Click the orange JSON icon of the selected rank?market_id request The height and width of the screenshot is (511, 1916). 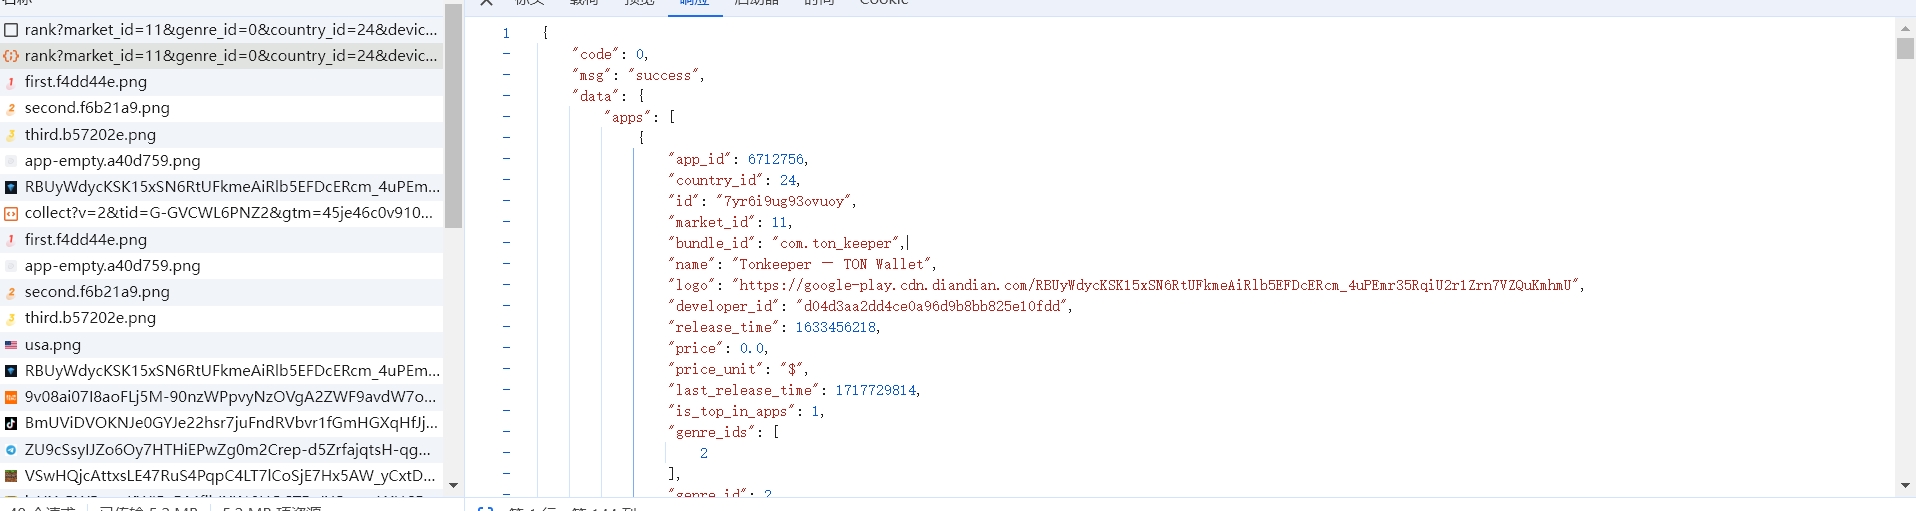(x=11, y=56)
